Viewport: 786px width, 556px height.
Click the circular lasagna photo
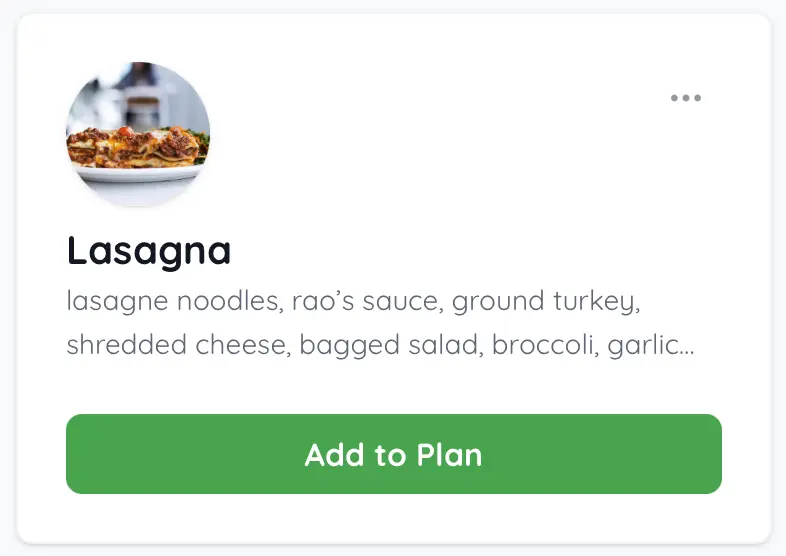point(138,134)
